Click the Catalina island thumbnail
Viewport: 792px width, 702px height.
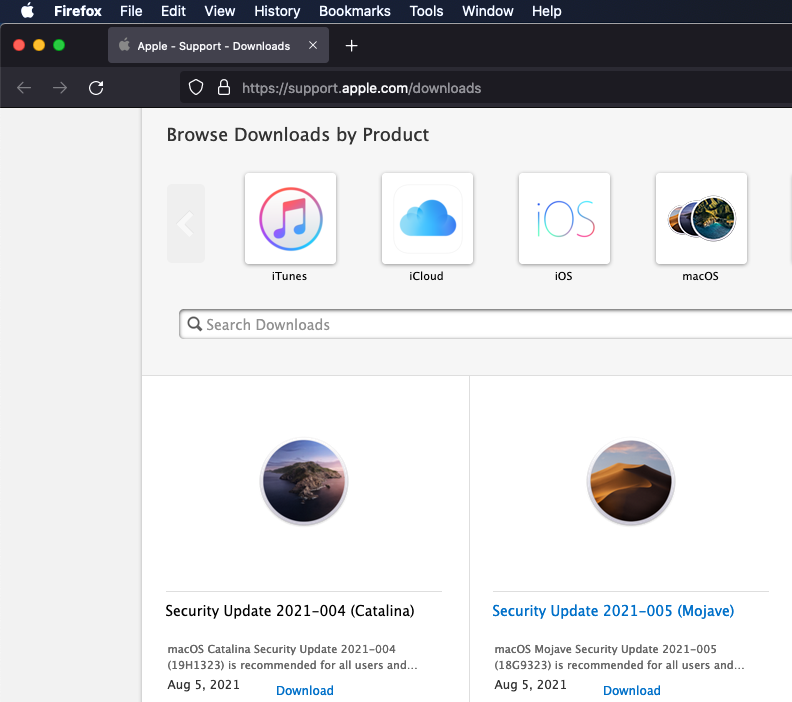(304, 481)
